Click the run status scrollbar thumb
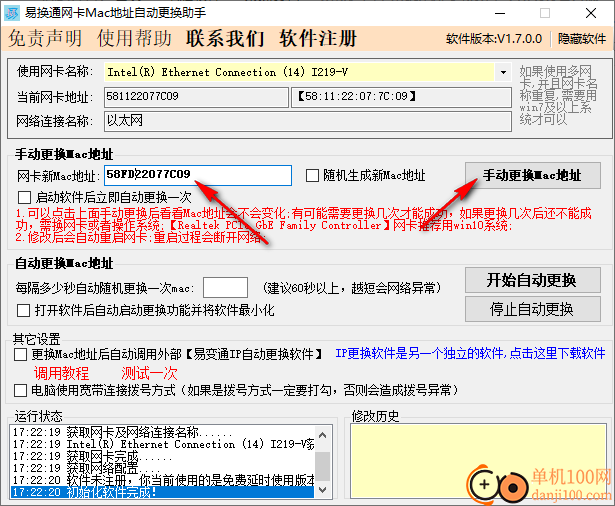 (x=322, y=466)
